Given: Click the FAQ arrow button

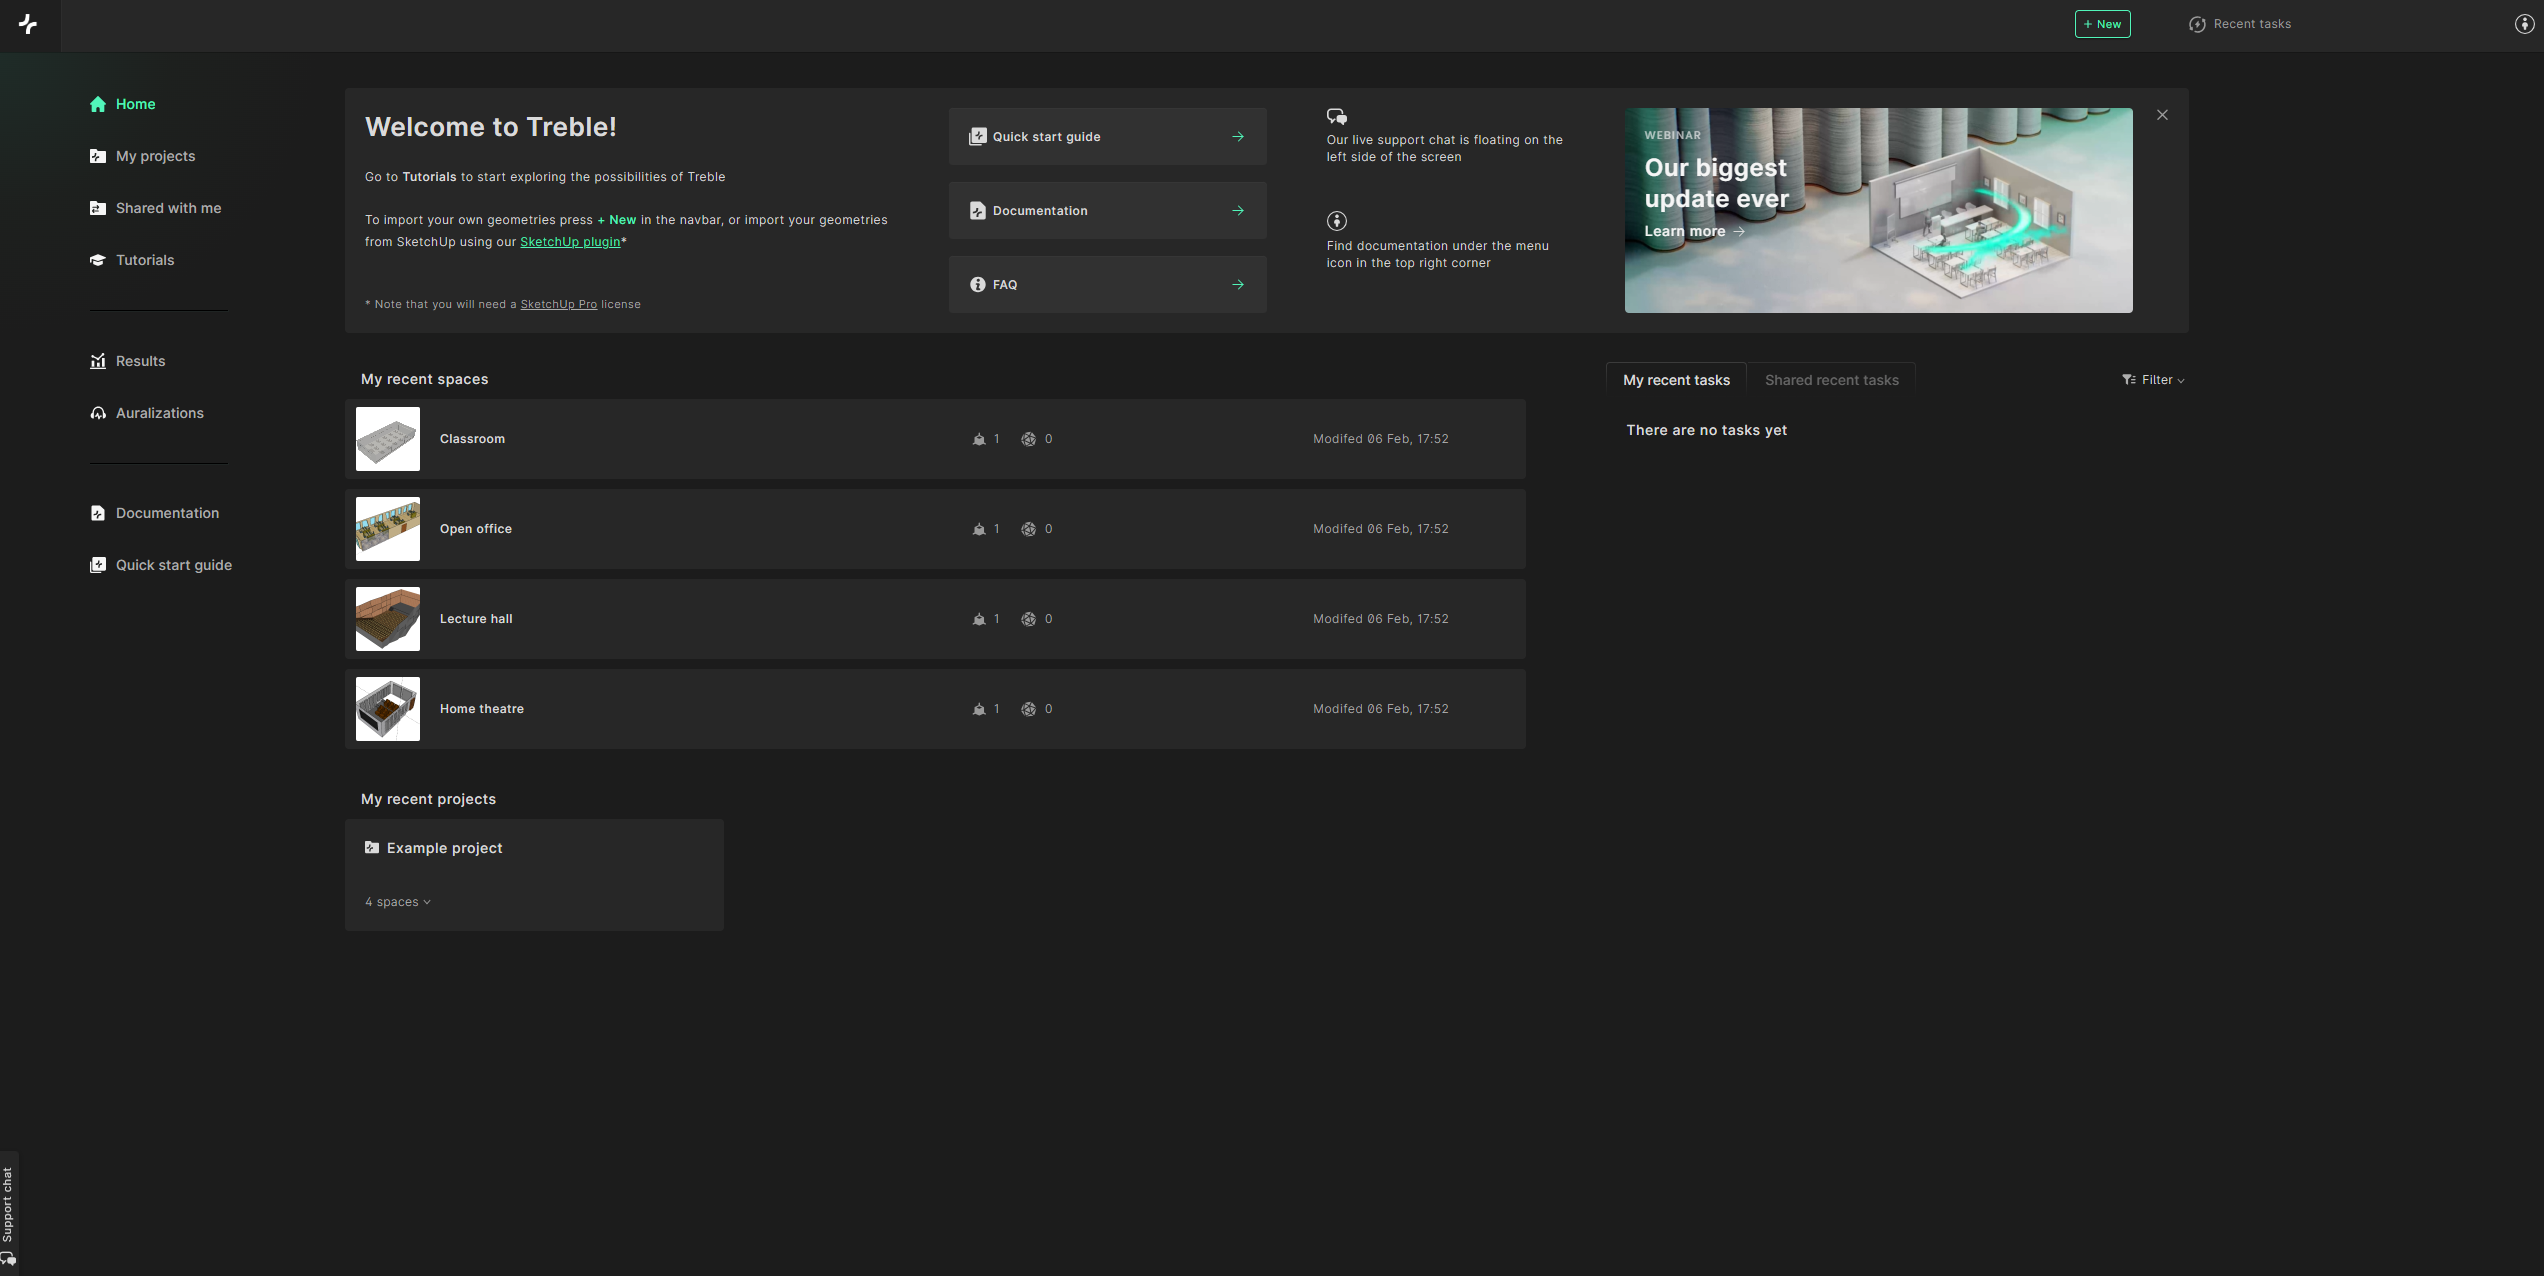Looking at the screenshot, I should pyautogui.click(x=1238, y=285).
